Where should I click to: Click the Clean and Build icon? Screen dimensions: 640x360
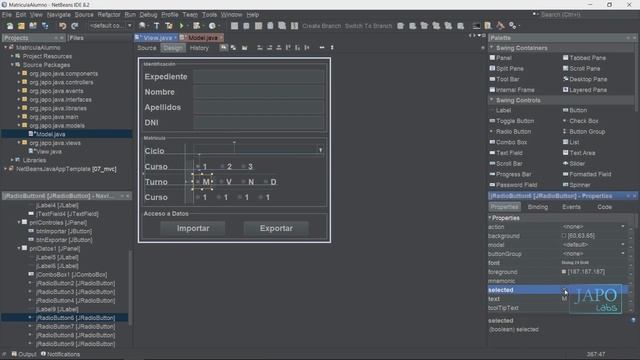tap(169, 26)
